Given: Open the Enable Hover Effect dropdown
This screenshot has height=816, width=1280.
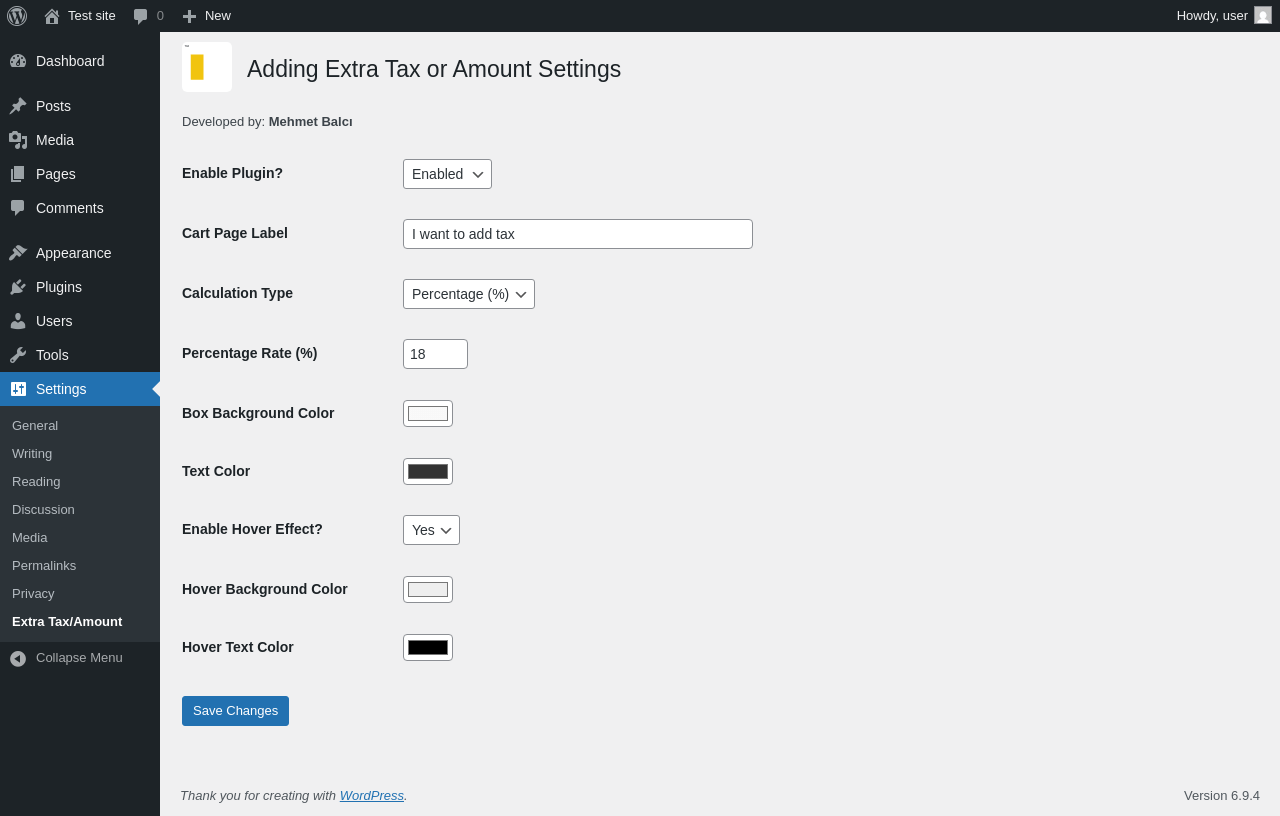Looking at the screenshot, I should [431, 530].
